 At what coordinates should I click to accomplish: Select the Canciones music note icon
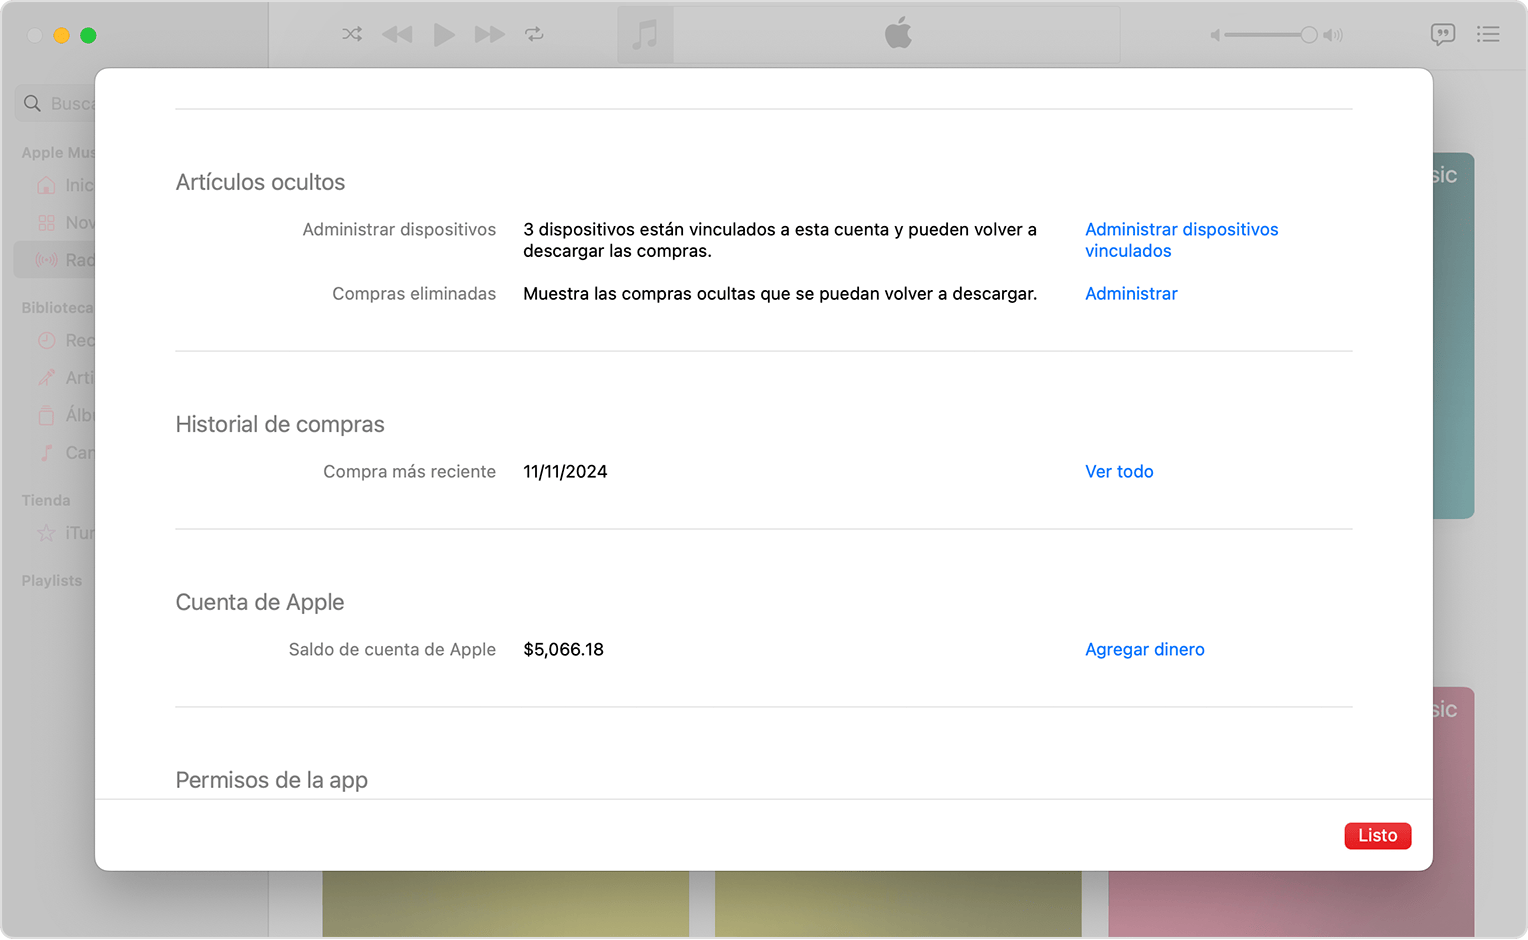46,452
